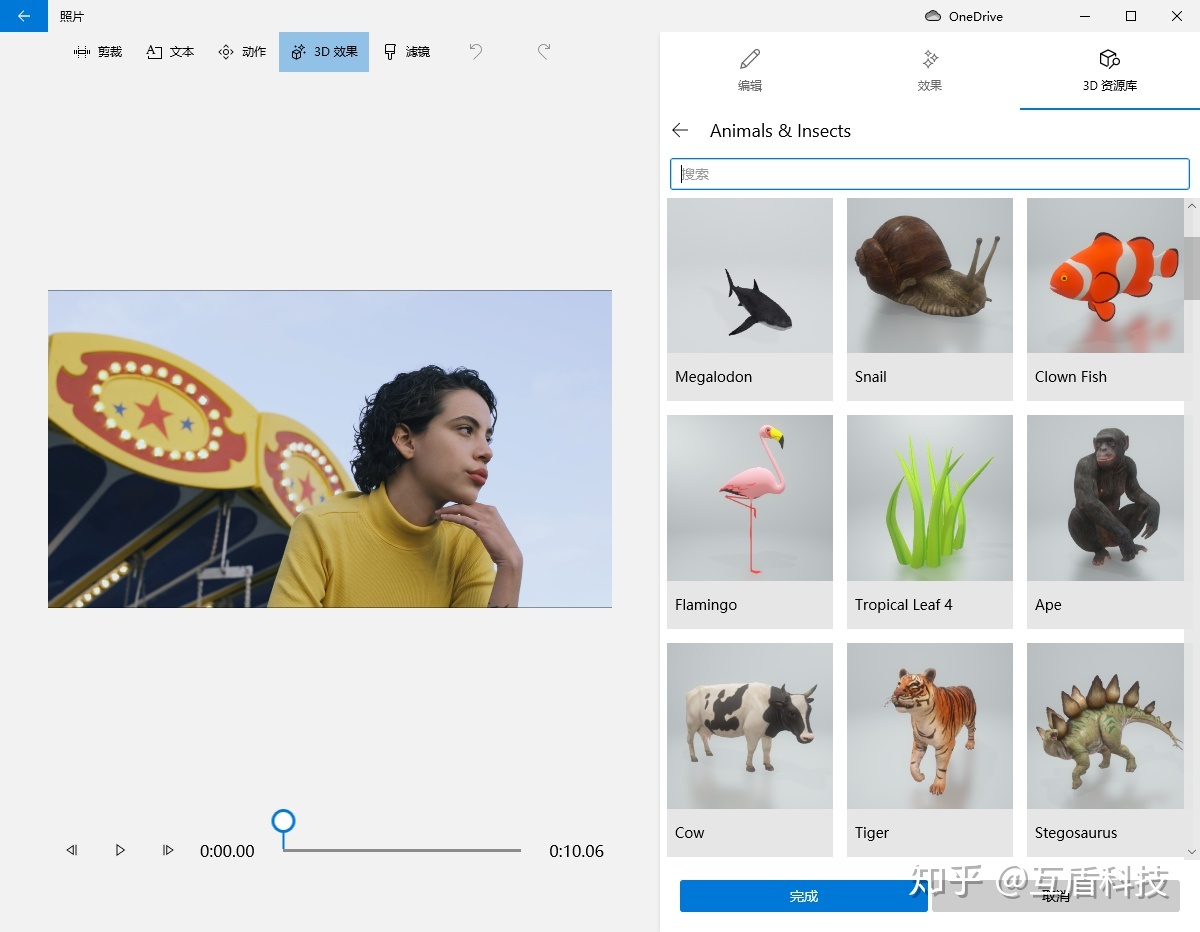Select the Snail 3D model

click(x=930, y=299)
